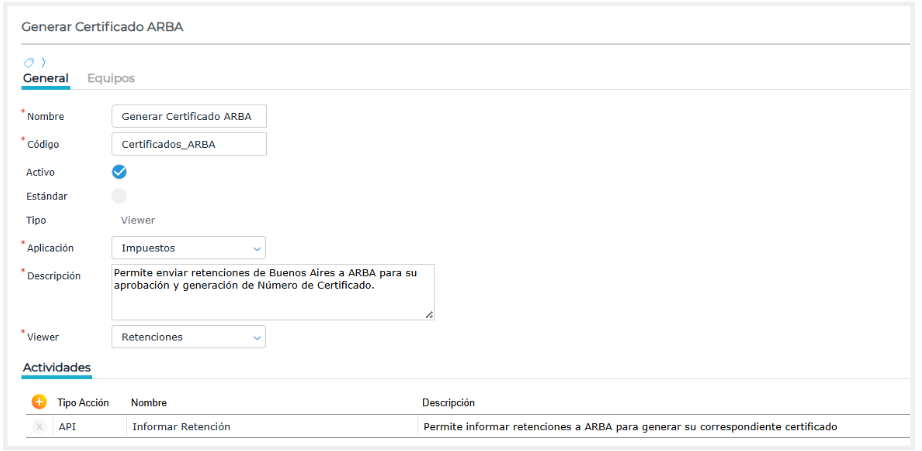Click into the Nombre text field
The image size is (922, 451).
188,116
